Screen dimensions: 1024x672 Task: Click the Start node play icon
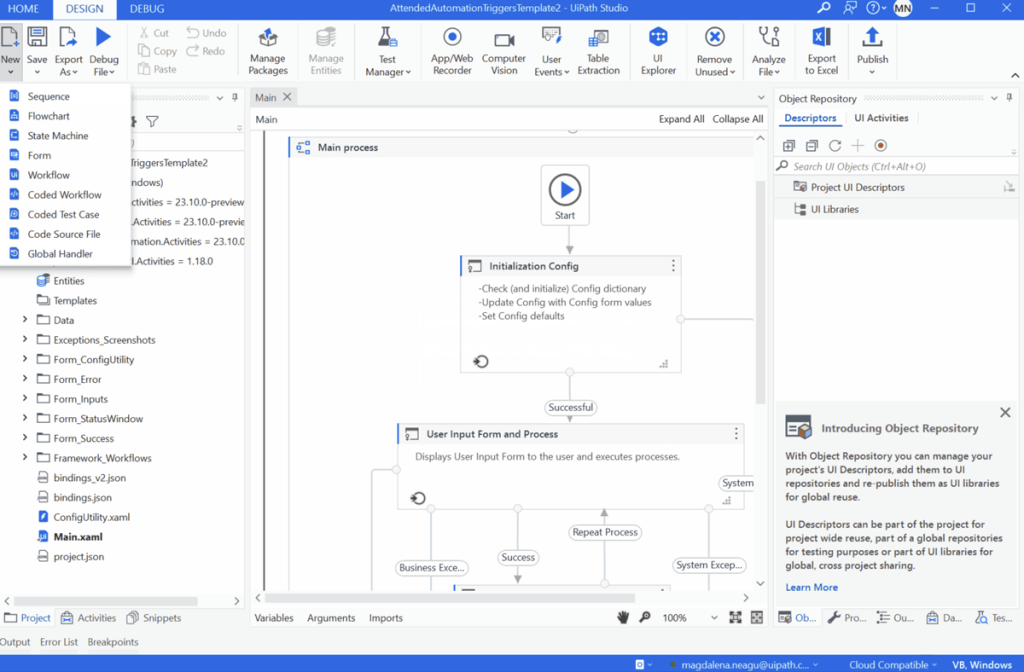point(565,190)
